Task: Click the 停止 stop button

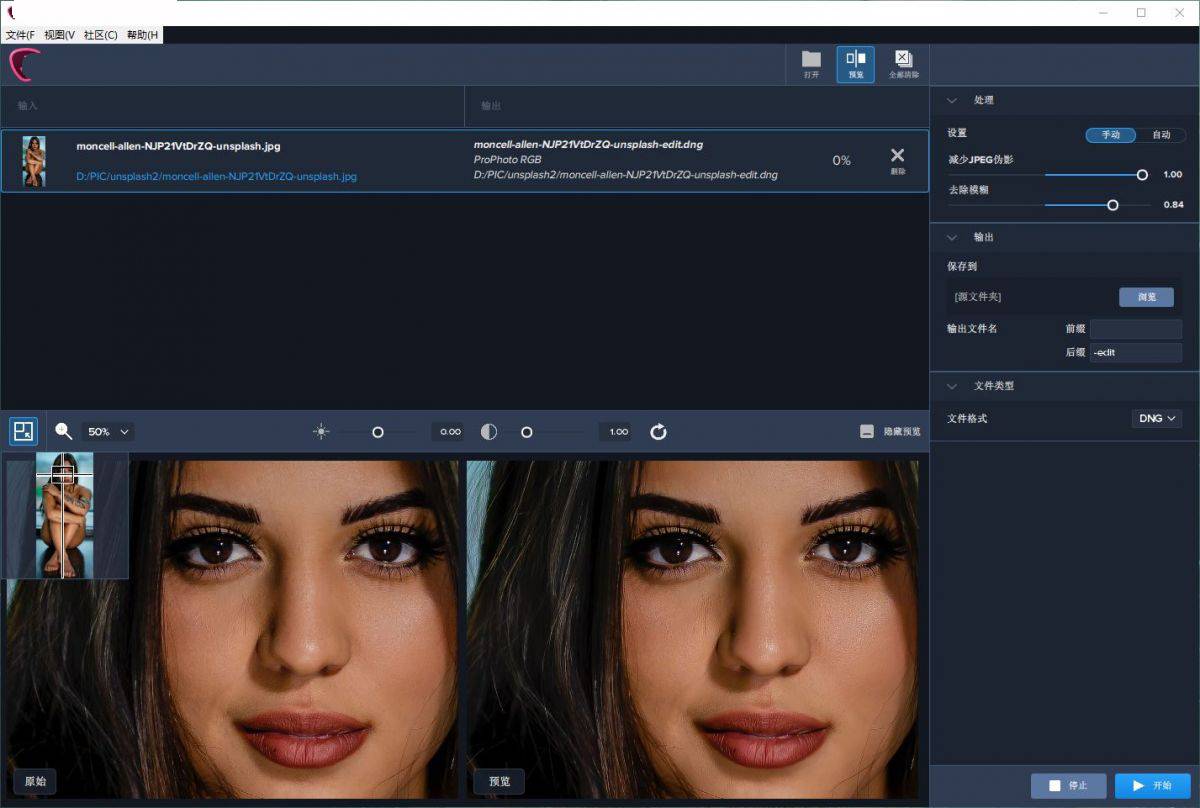Action: (1069, 786)
